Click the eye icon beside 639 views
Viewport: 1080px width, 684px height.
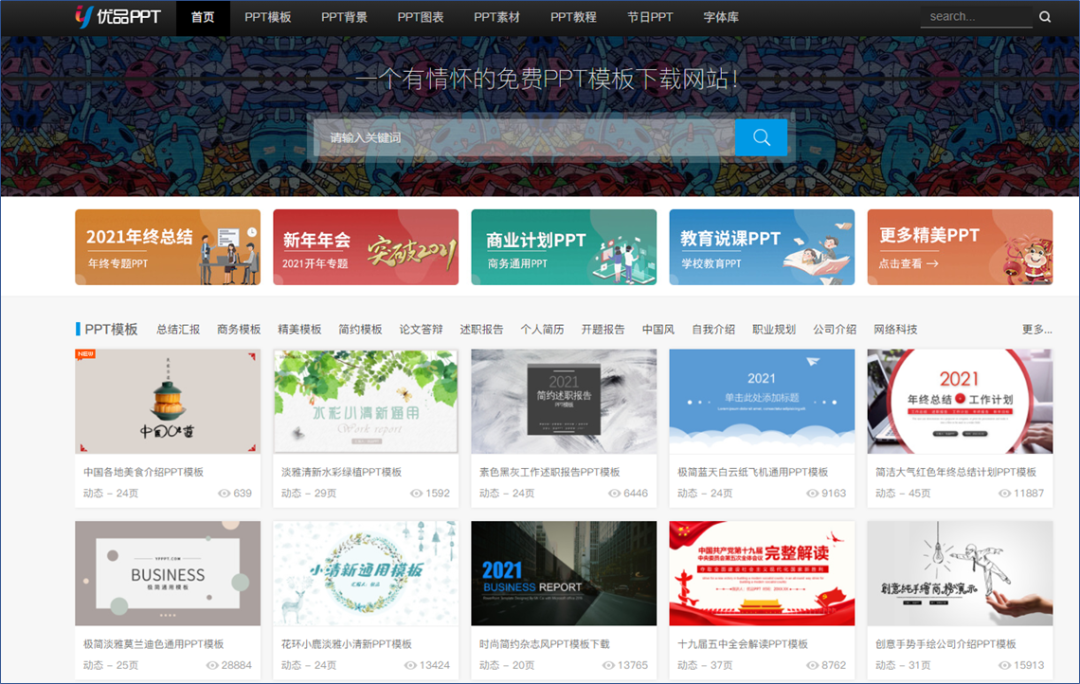click(x=224, y=493)
